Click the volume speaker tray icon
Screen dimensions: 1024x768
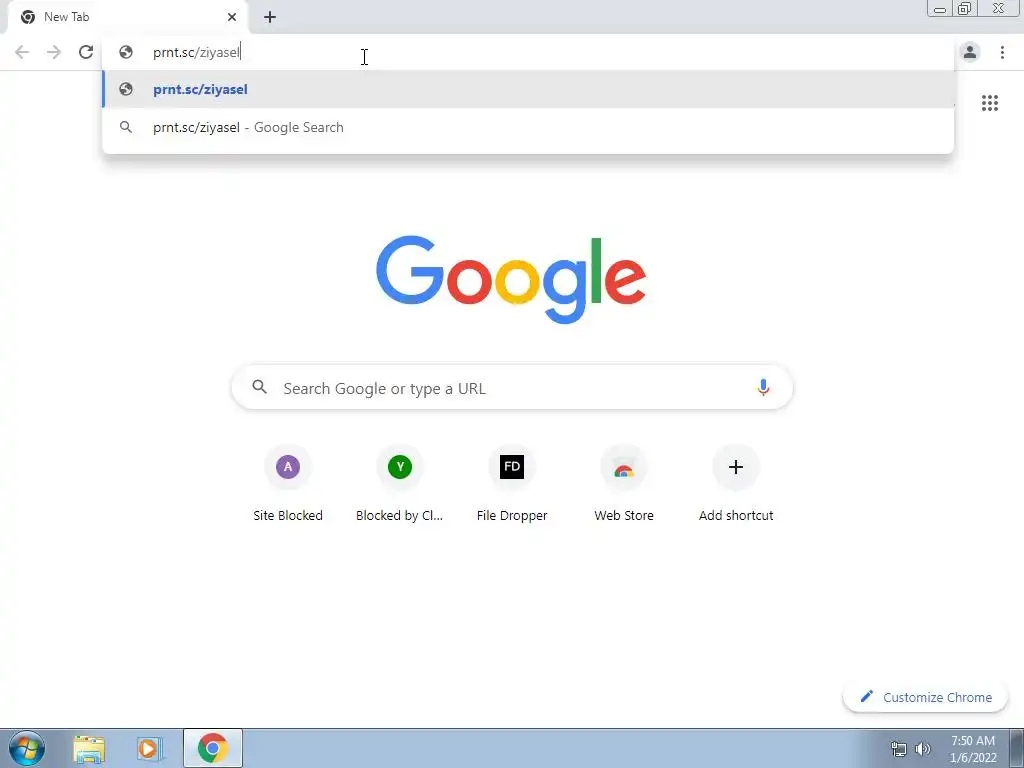coord(923,749)
